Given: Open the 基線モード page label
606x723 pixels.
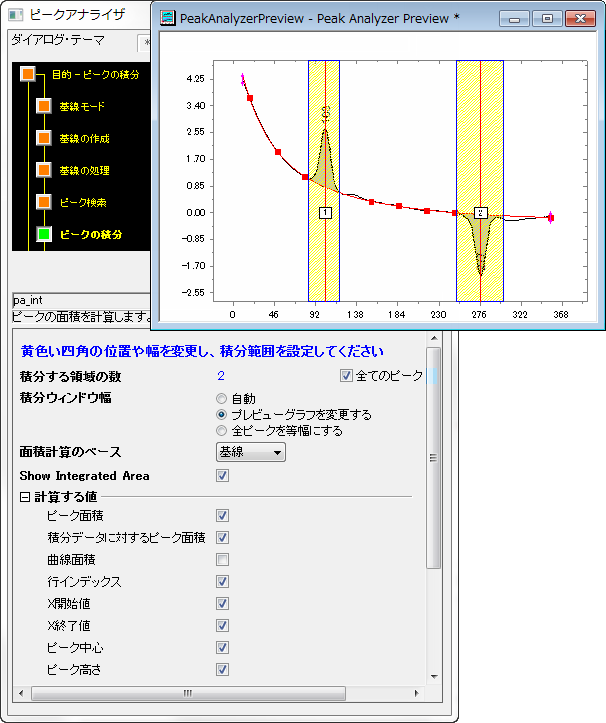Looking at the screenshot, I should 82,107.
